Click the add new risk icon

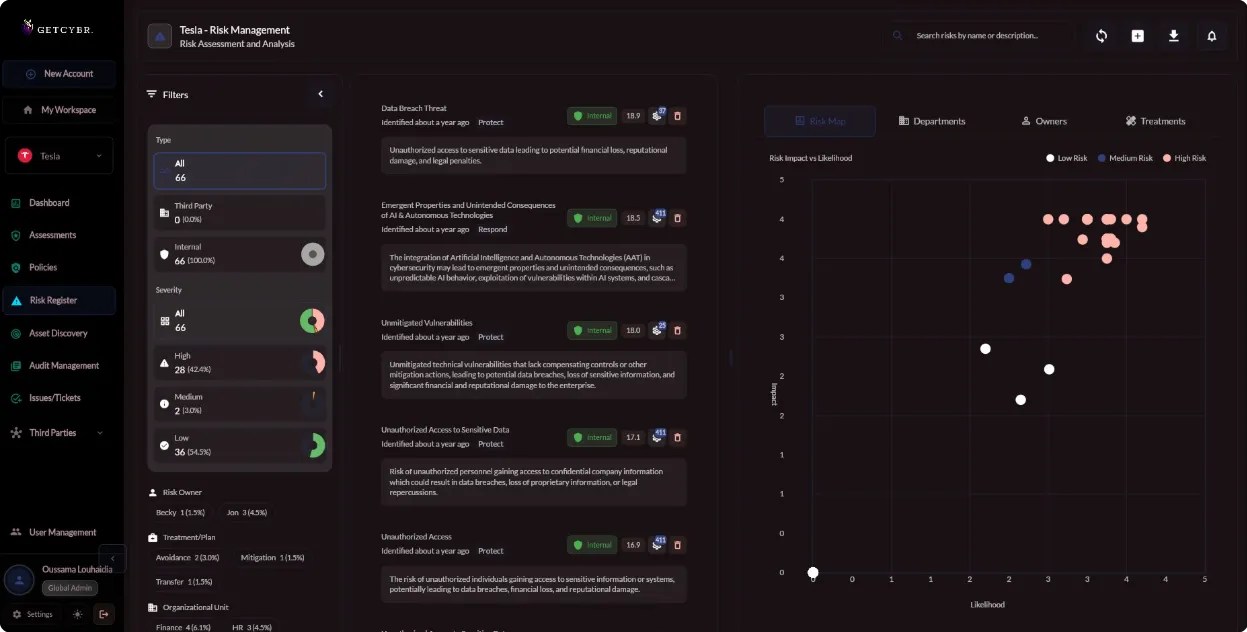coord(1137,35)
